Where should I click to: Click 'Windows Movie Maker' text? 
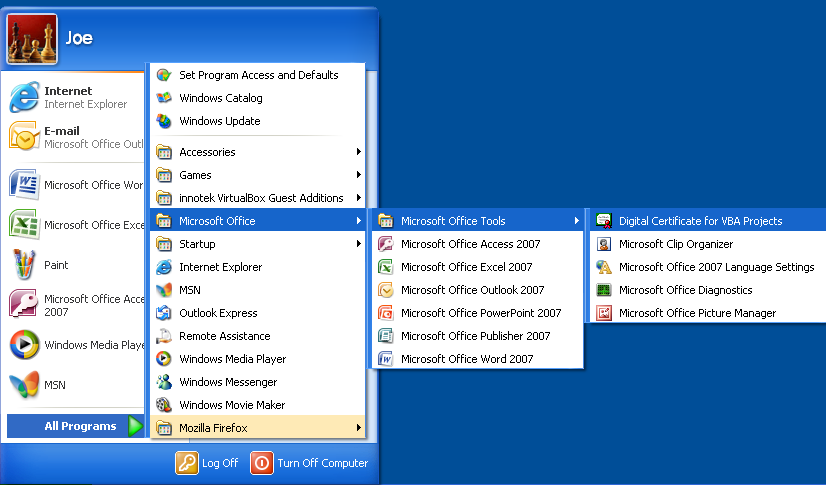point(232,405)
